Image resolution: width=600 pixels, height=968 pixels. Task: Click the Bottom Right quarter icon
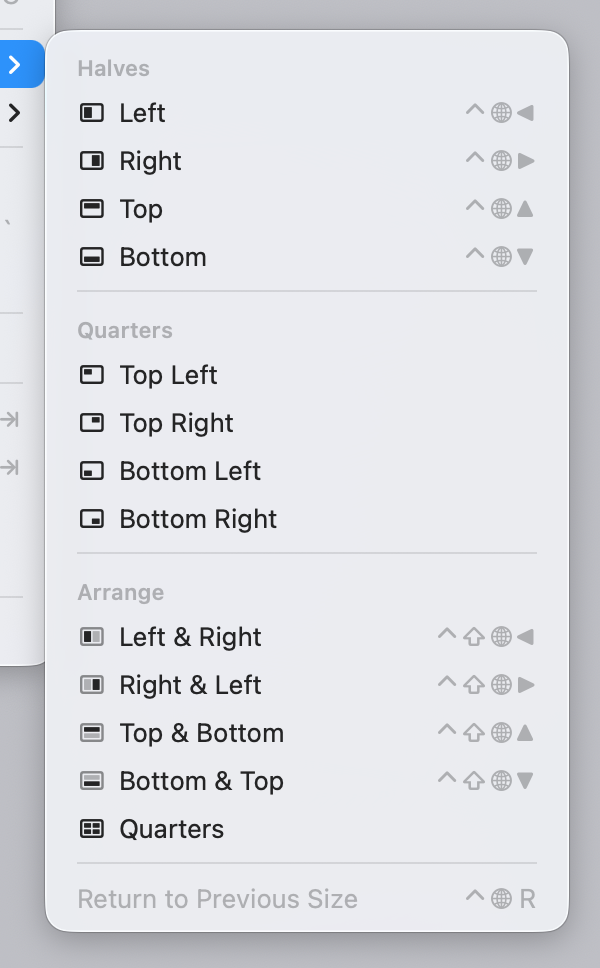click(92, 519)
